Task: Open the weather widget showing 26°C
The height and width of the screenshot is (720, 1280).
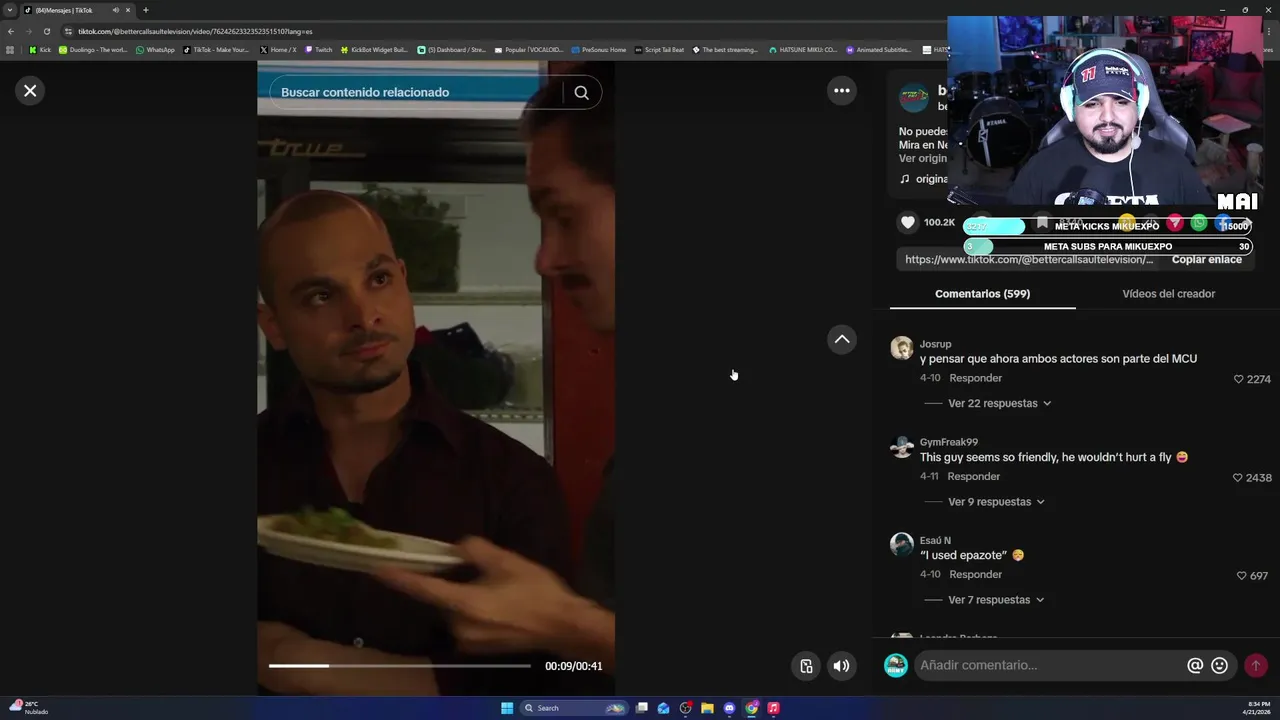Action: pos(29,707)
